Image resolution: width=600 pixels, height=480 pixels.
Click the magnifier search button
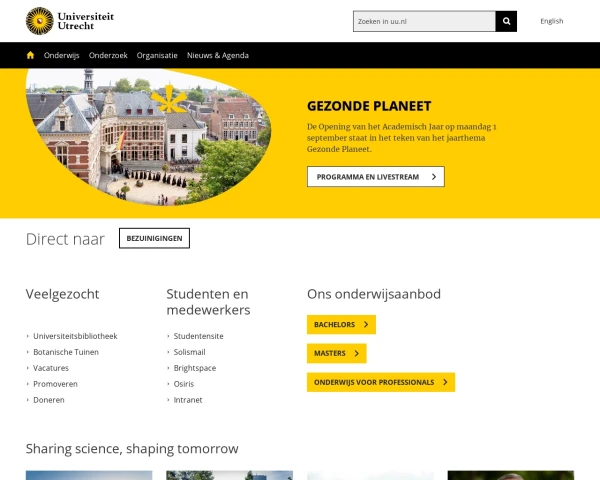click(506, 21)
